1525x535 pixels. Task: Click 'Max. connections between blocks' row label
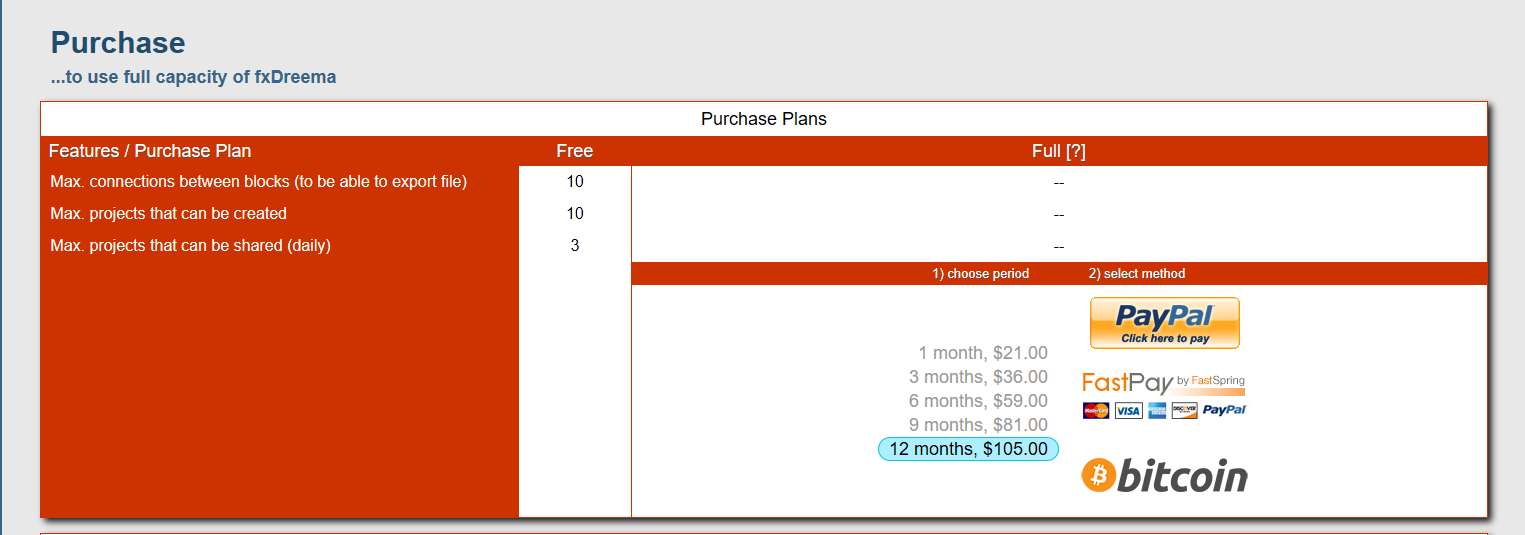pyautogui.click(x=259, y=182)
